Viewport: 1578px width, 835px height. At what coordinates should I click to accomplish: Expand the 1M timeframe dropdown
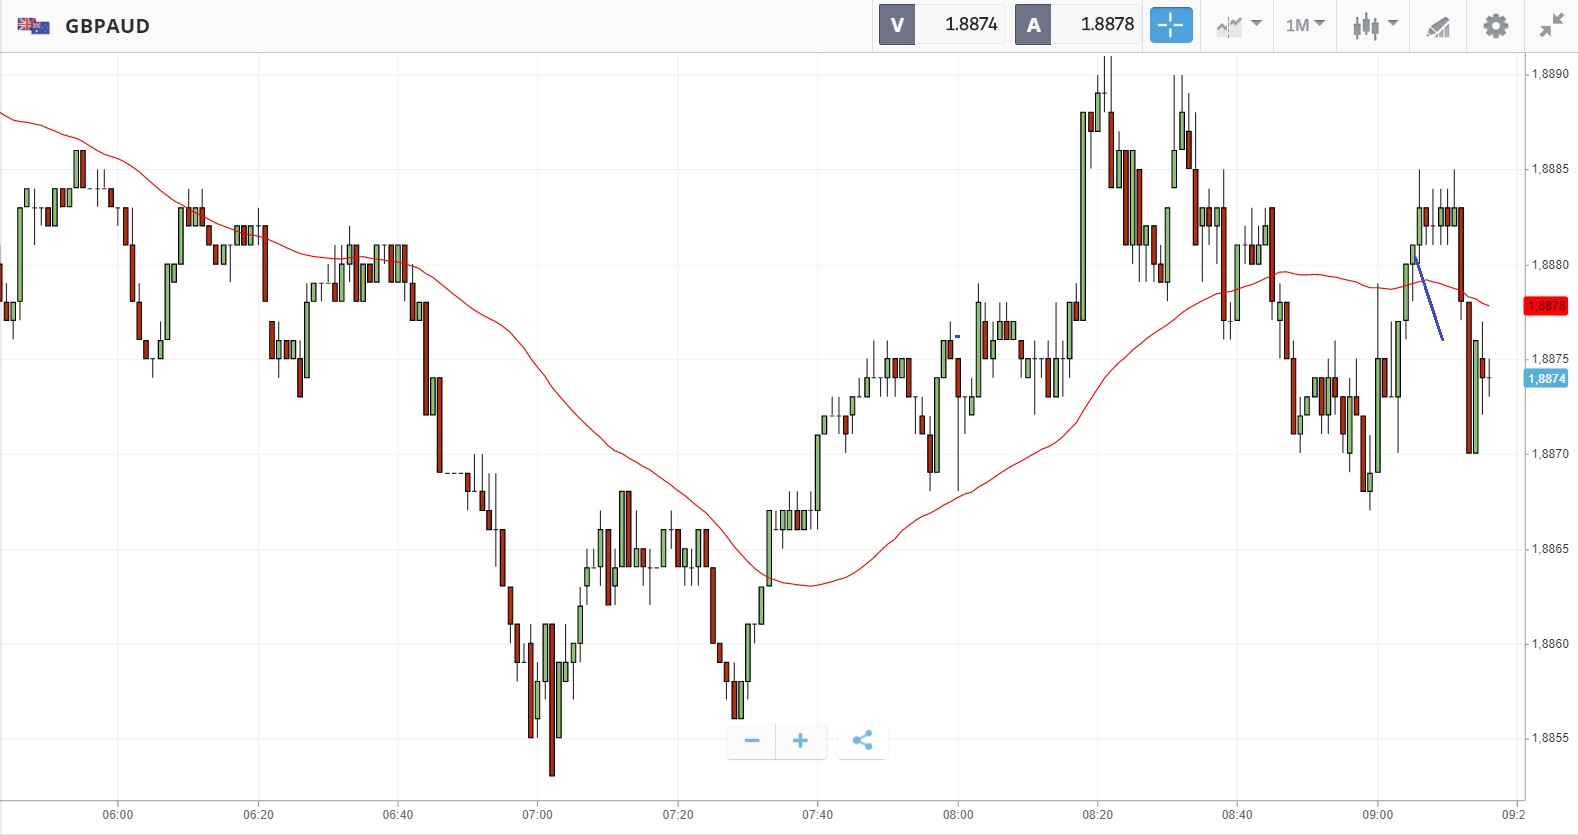1305,25
